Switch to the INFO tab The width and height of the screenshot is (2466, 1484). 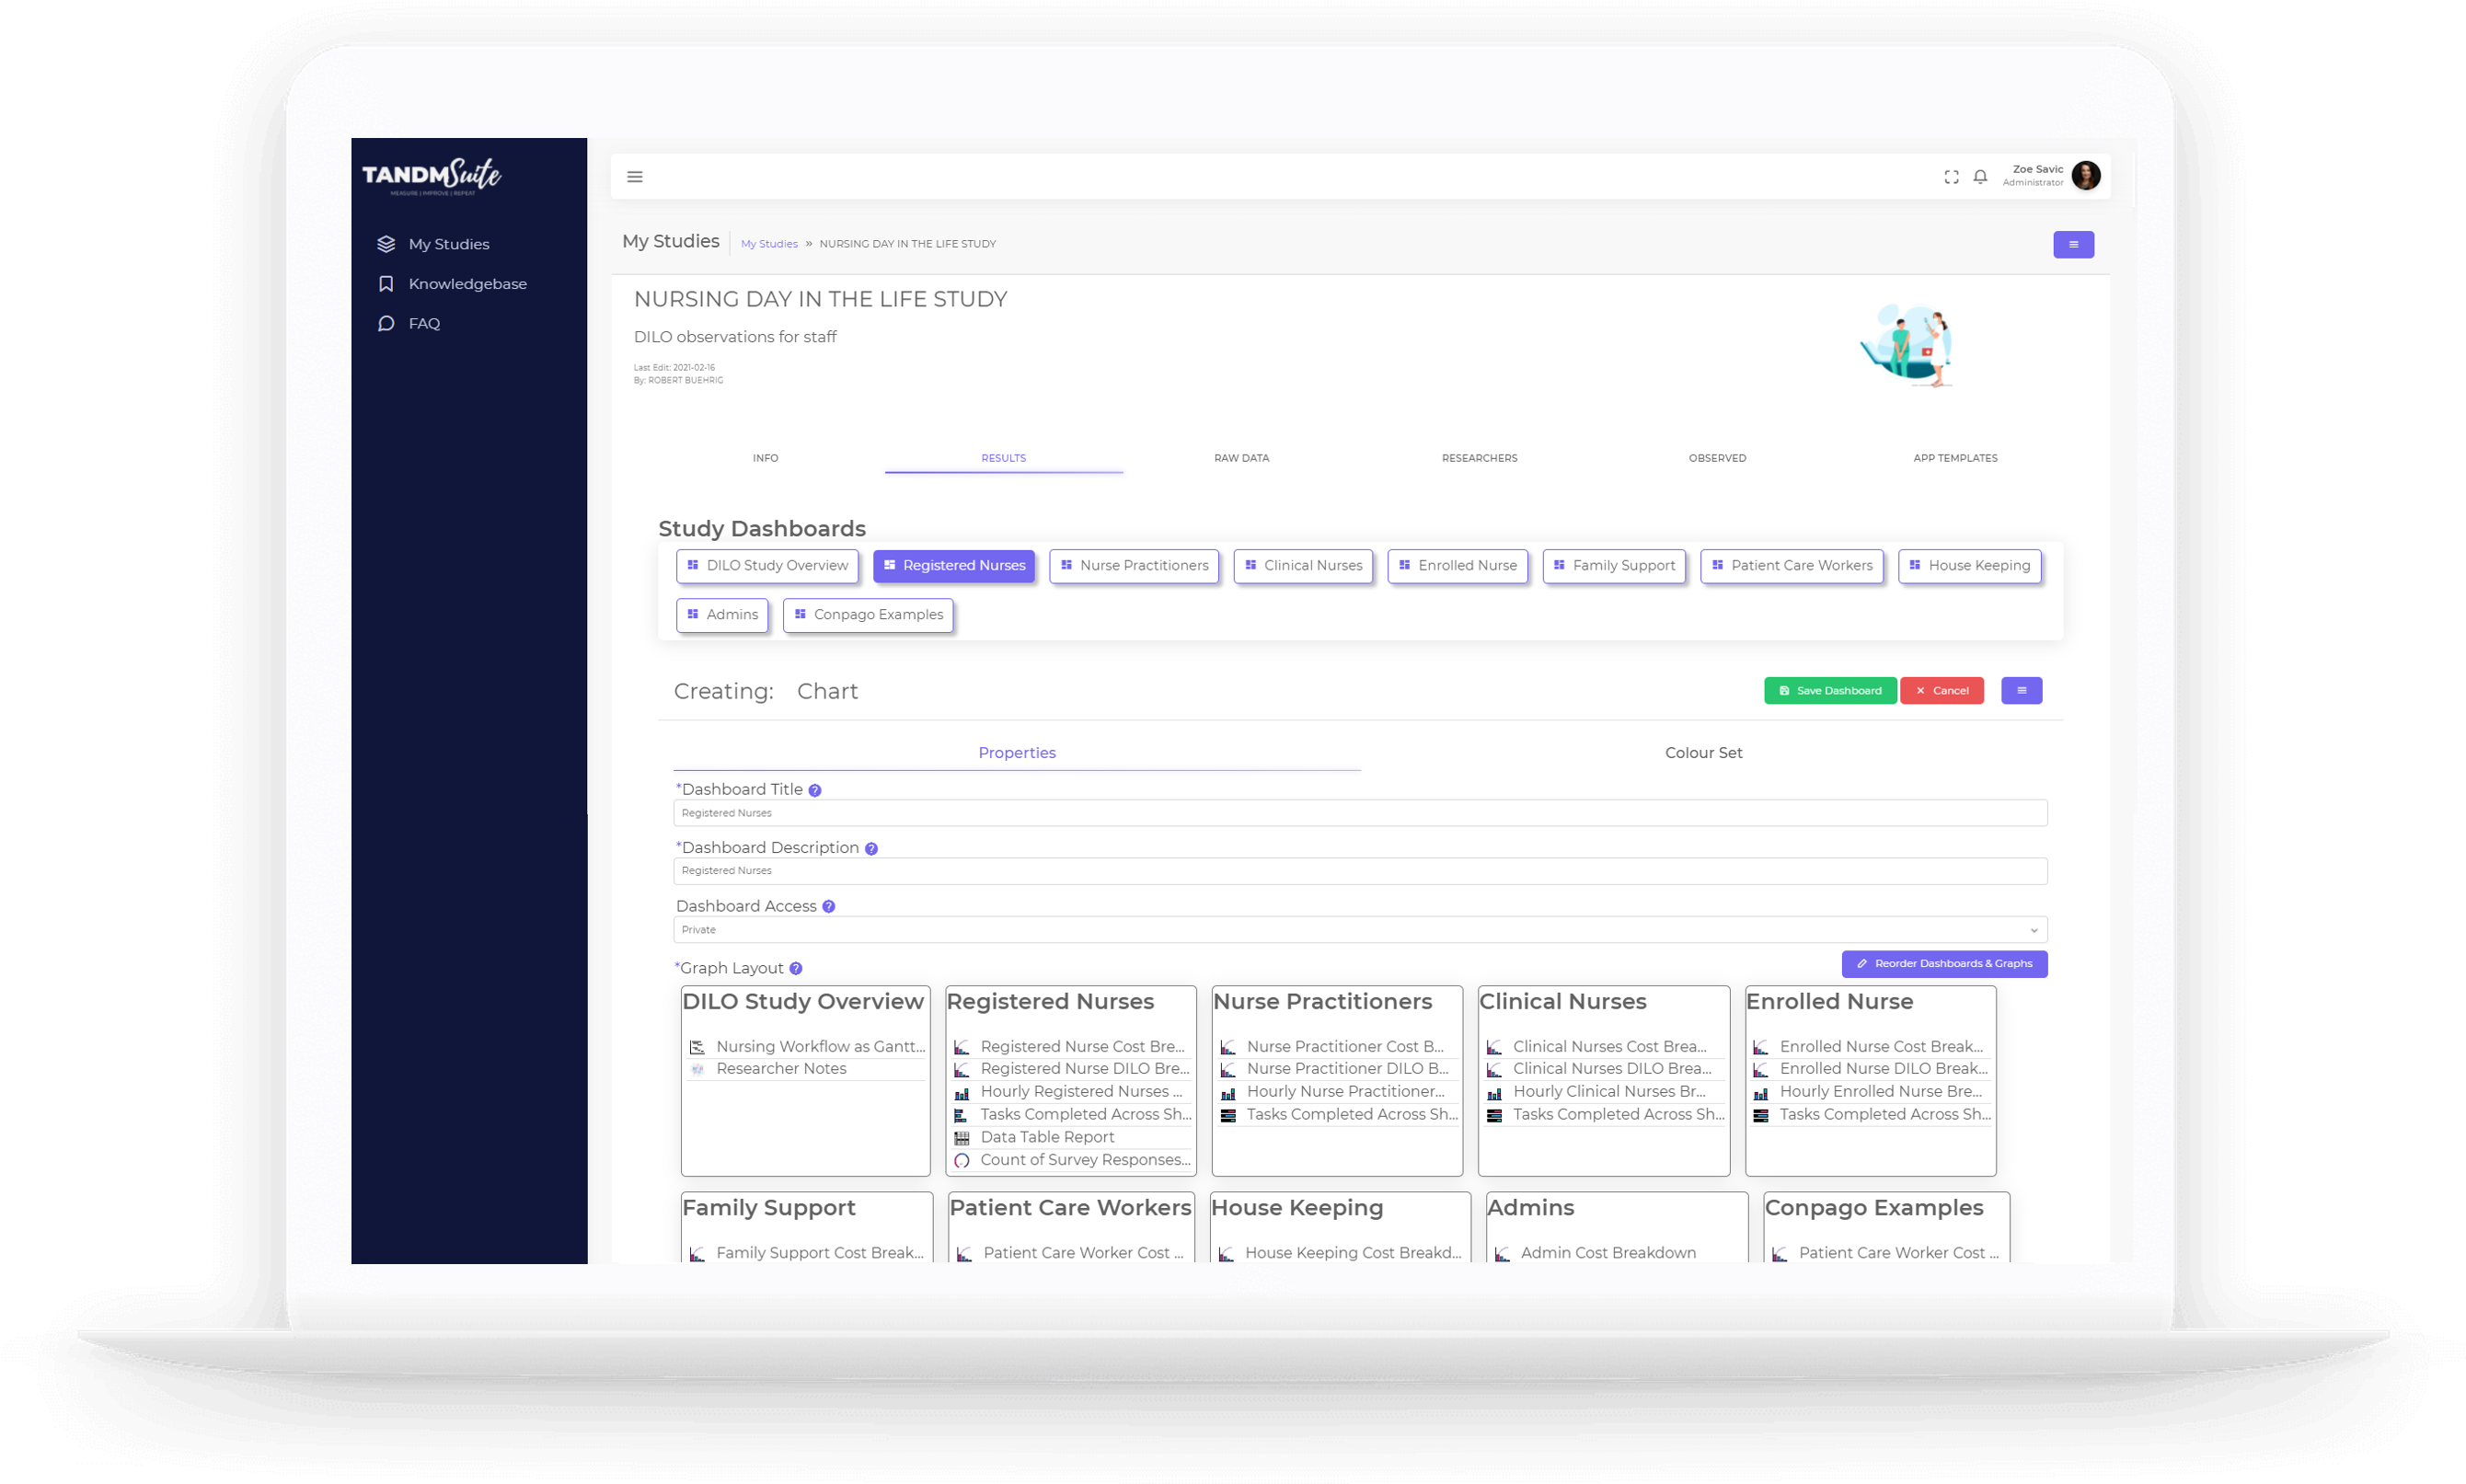(x=765, y=458)
